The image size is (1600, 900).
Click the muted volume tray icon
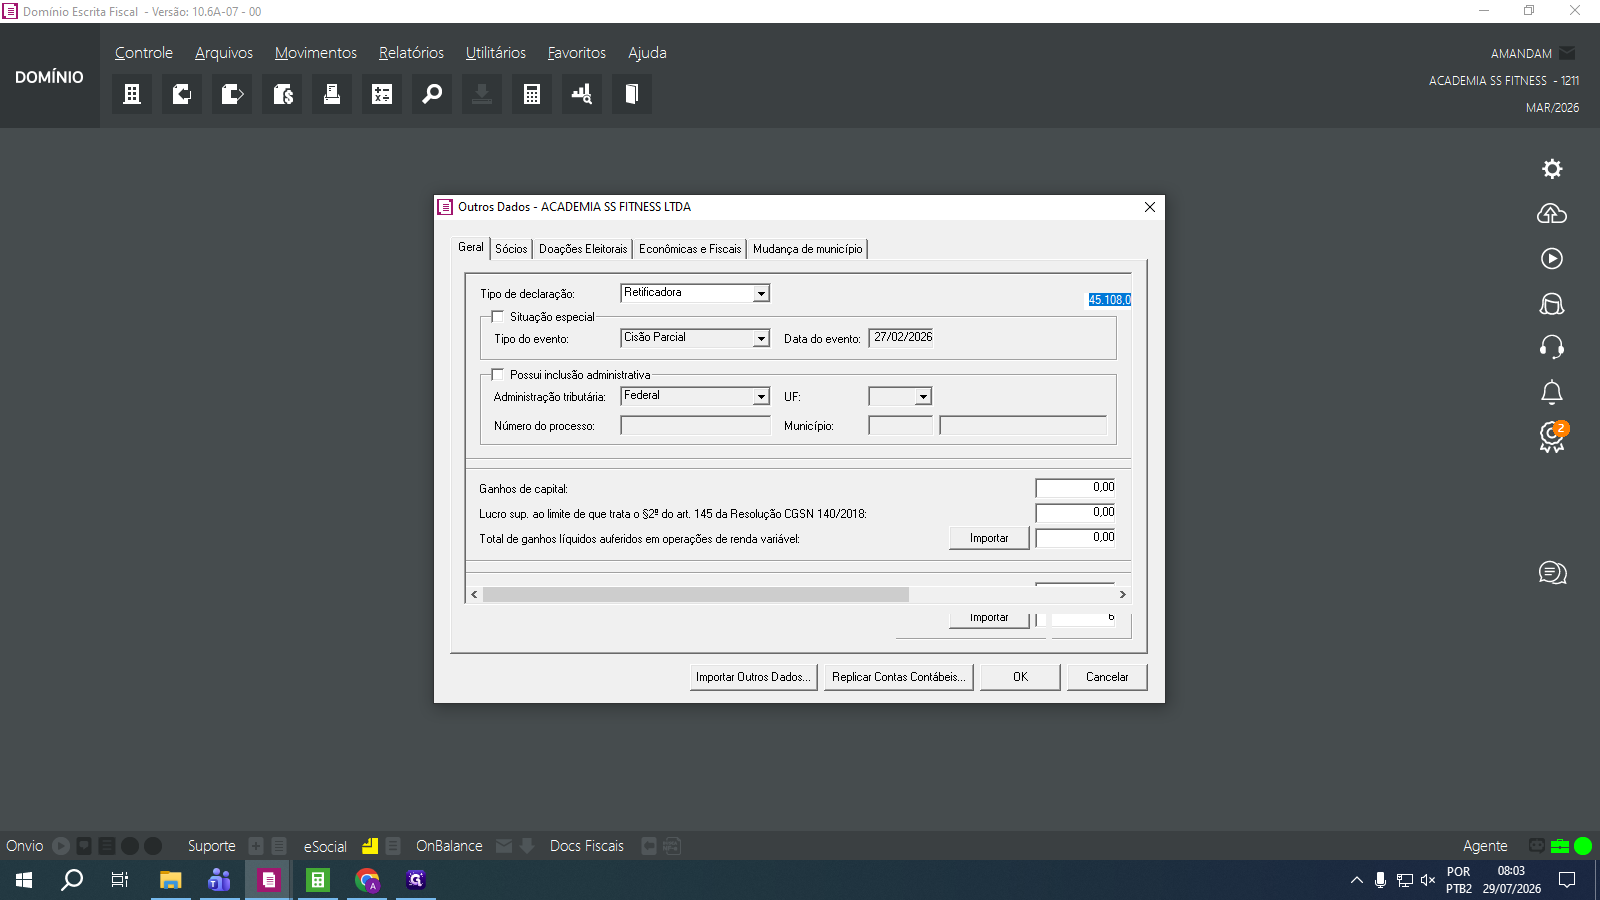point(1428,880)
